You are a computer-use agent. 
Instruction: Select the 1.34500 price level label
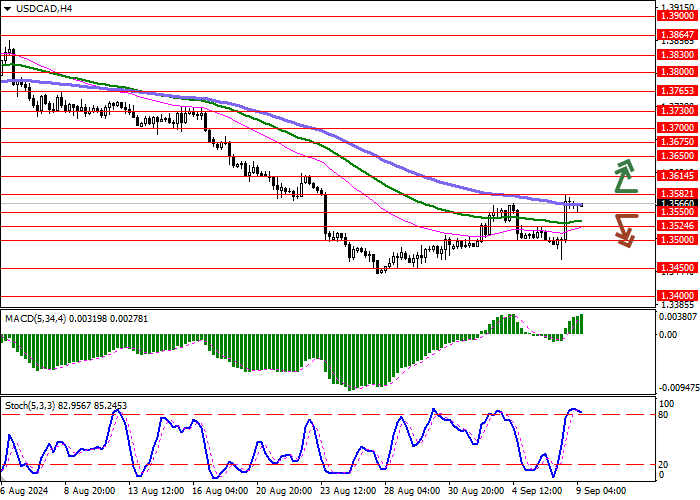click(x=678, y=268)
